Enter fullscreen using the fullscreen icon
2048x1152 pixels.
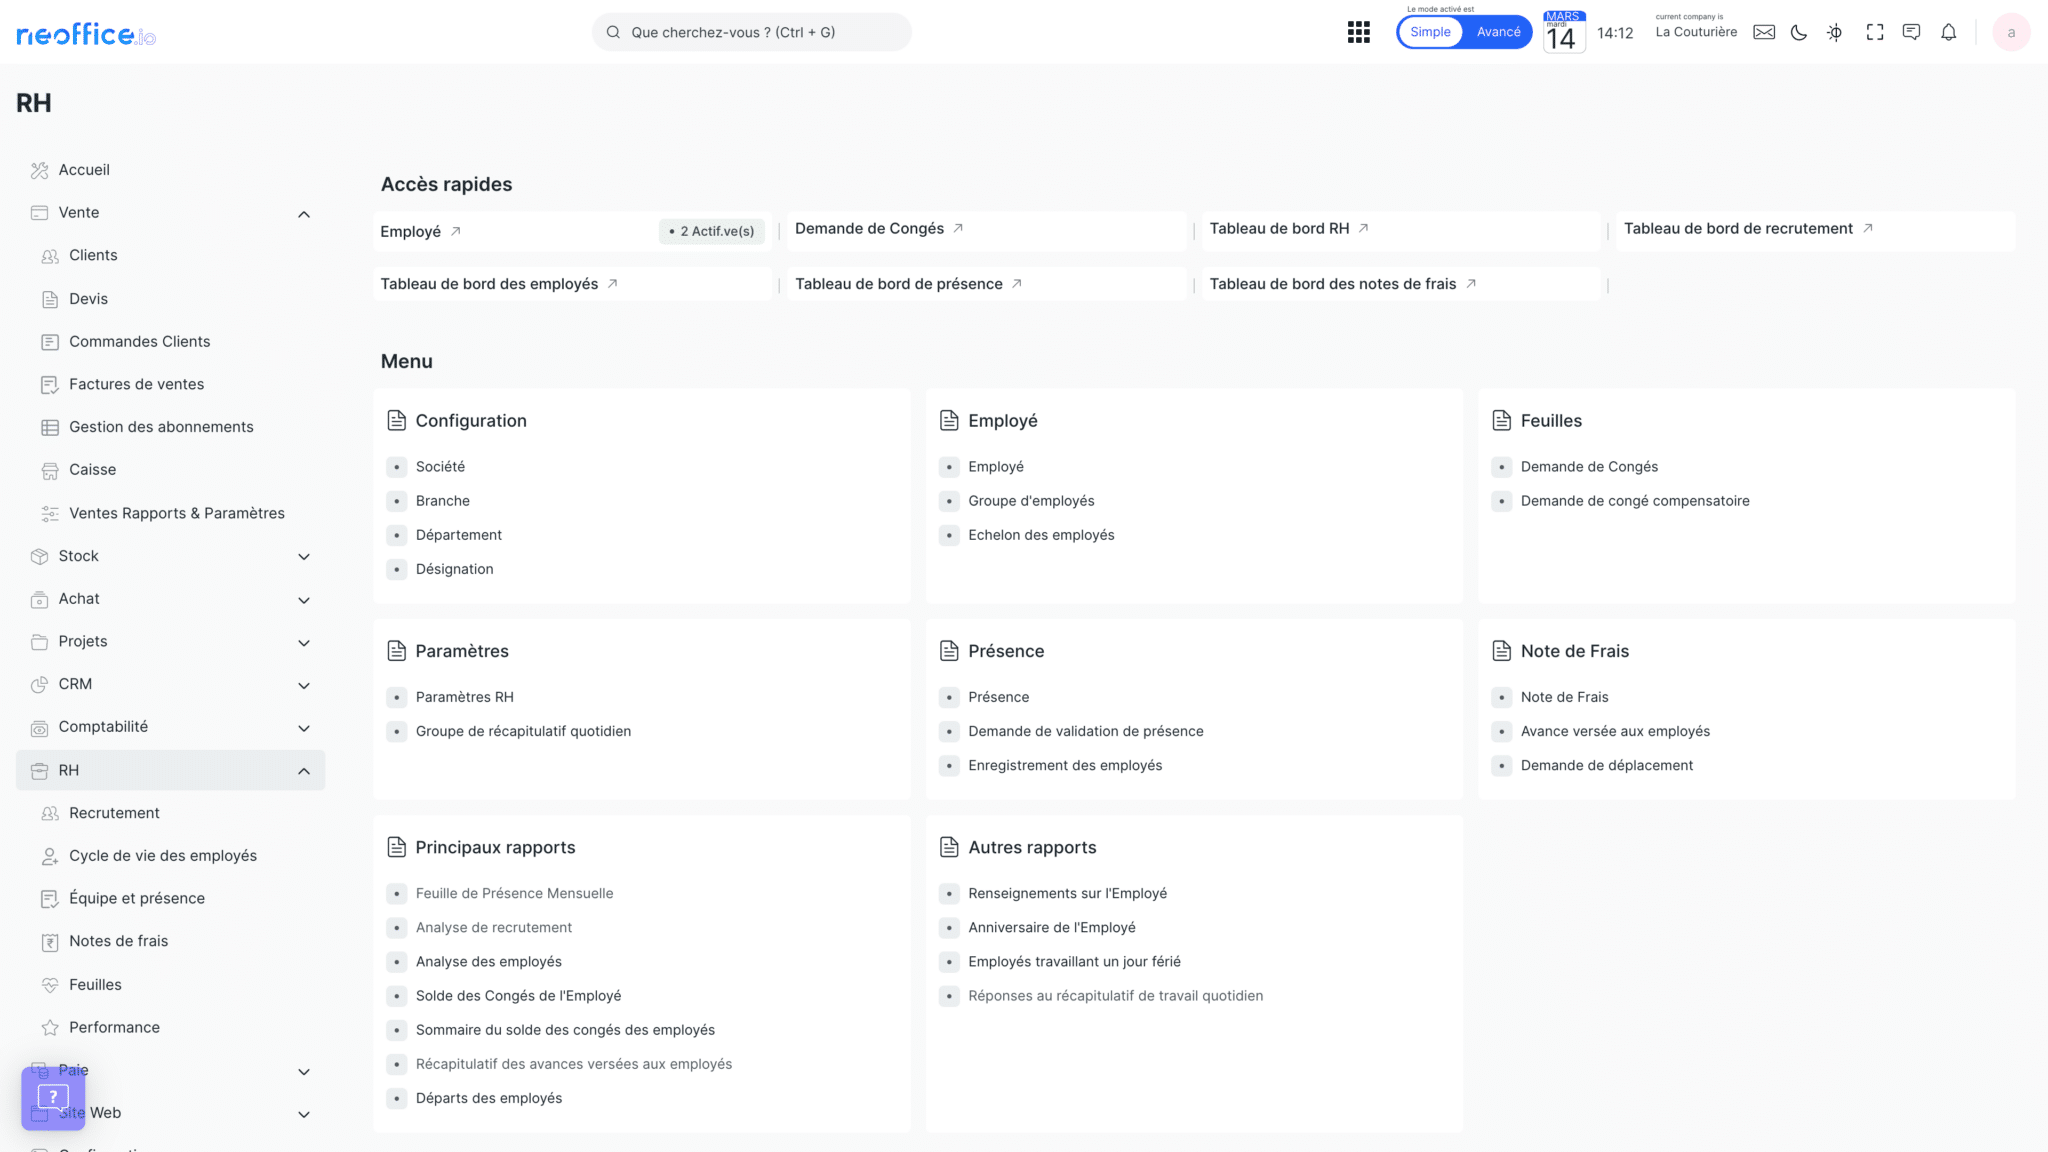tap(1875, 32)
